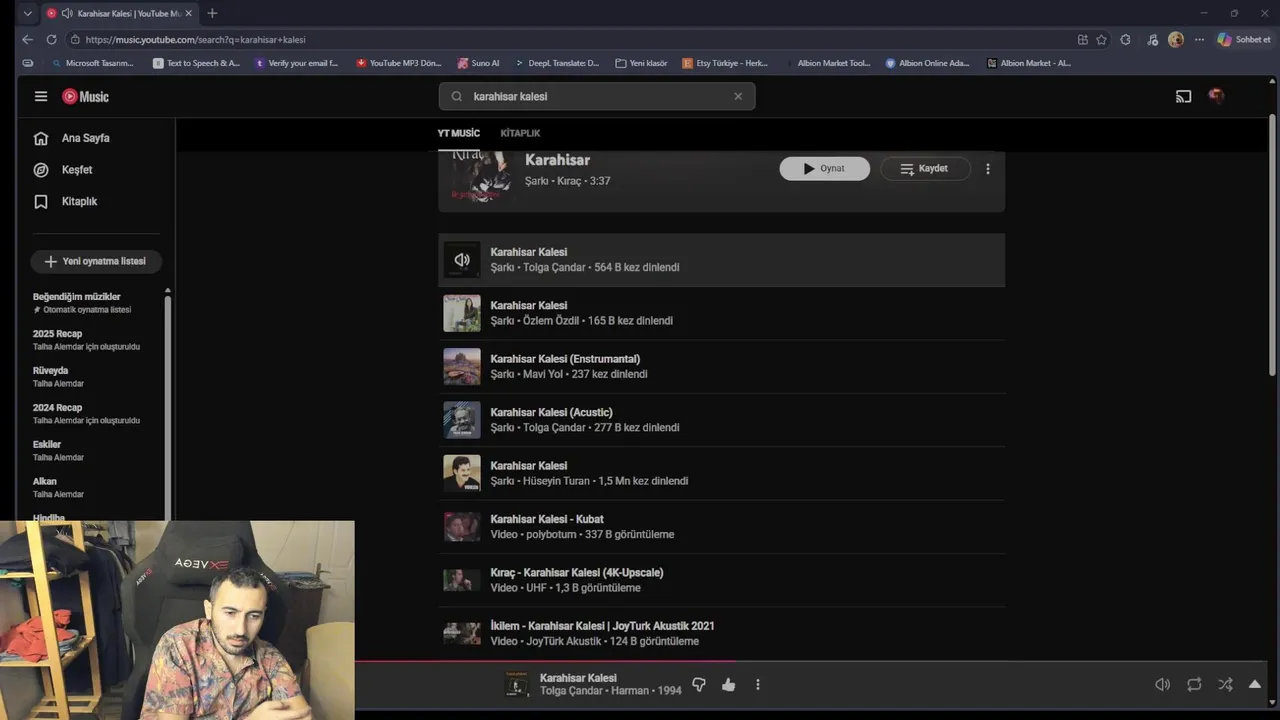The width and height of the screenshot is (1280, 720).
Task: Open Yeni klasör bookmark folder
Action: [641, 63]
